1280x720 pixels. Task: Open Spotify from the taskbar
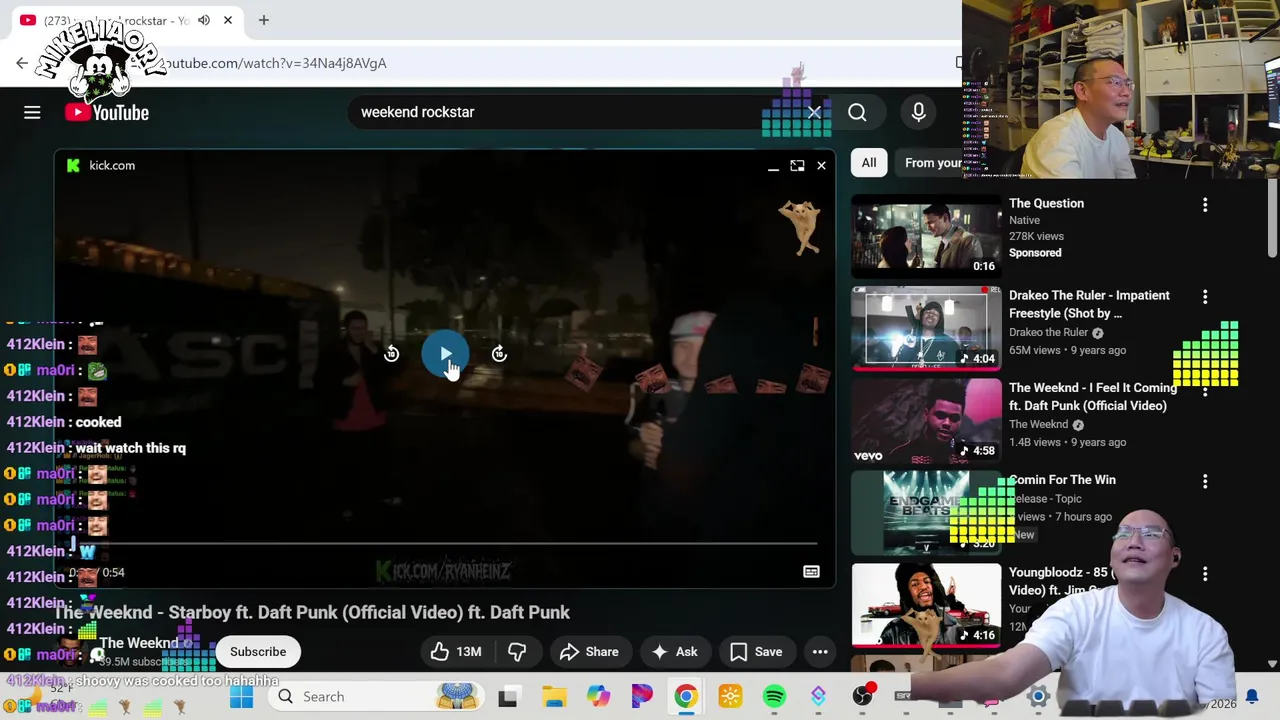774,697
